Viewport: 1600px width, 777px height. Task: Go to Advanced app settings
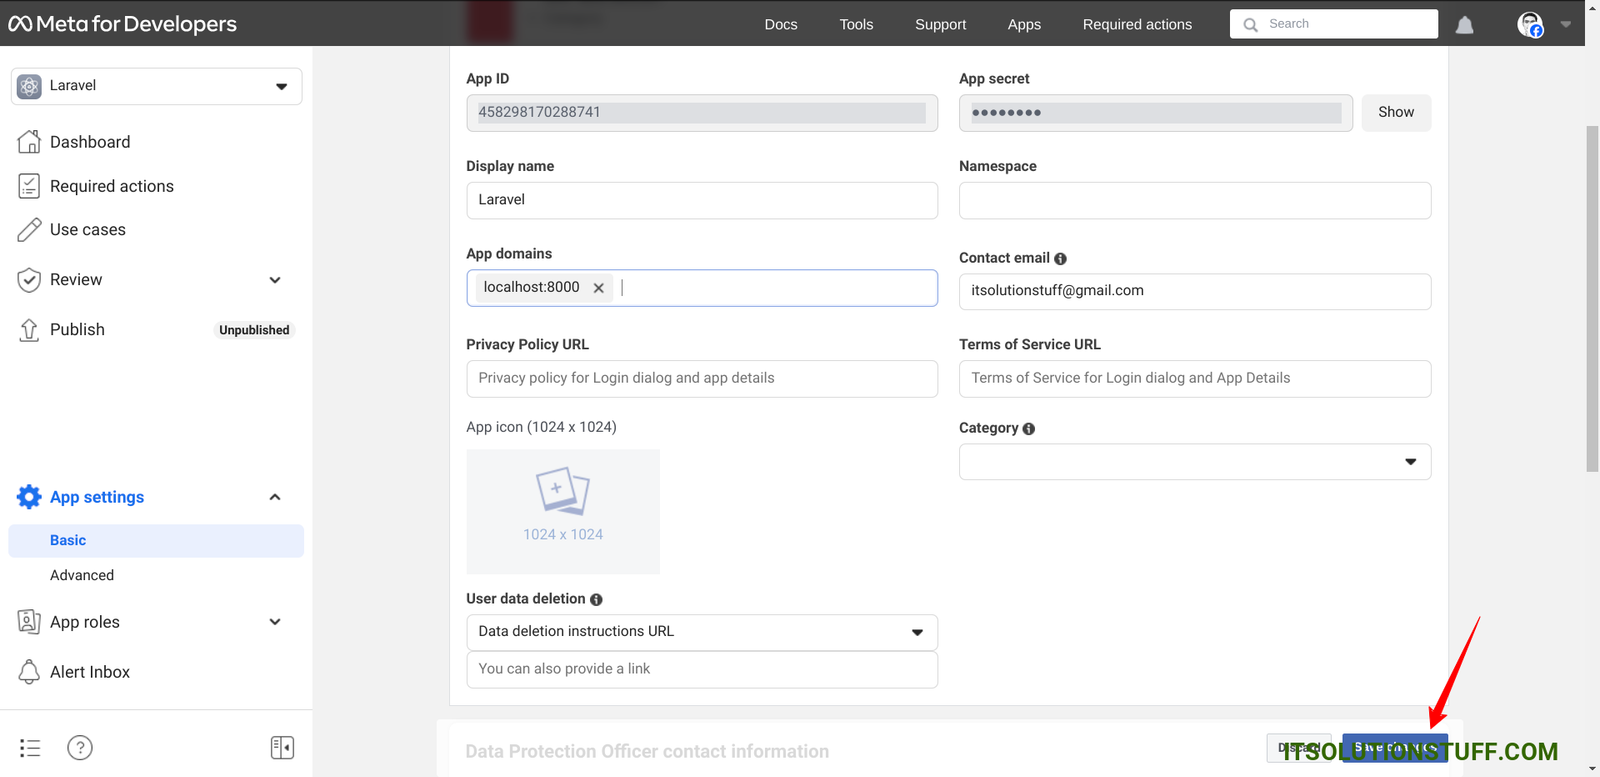tap(82, 575)
